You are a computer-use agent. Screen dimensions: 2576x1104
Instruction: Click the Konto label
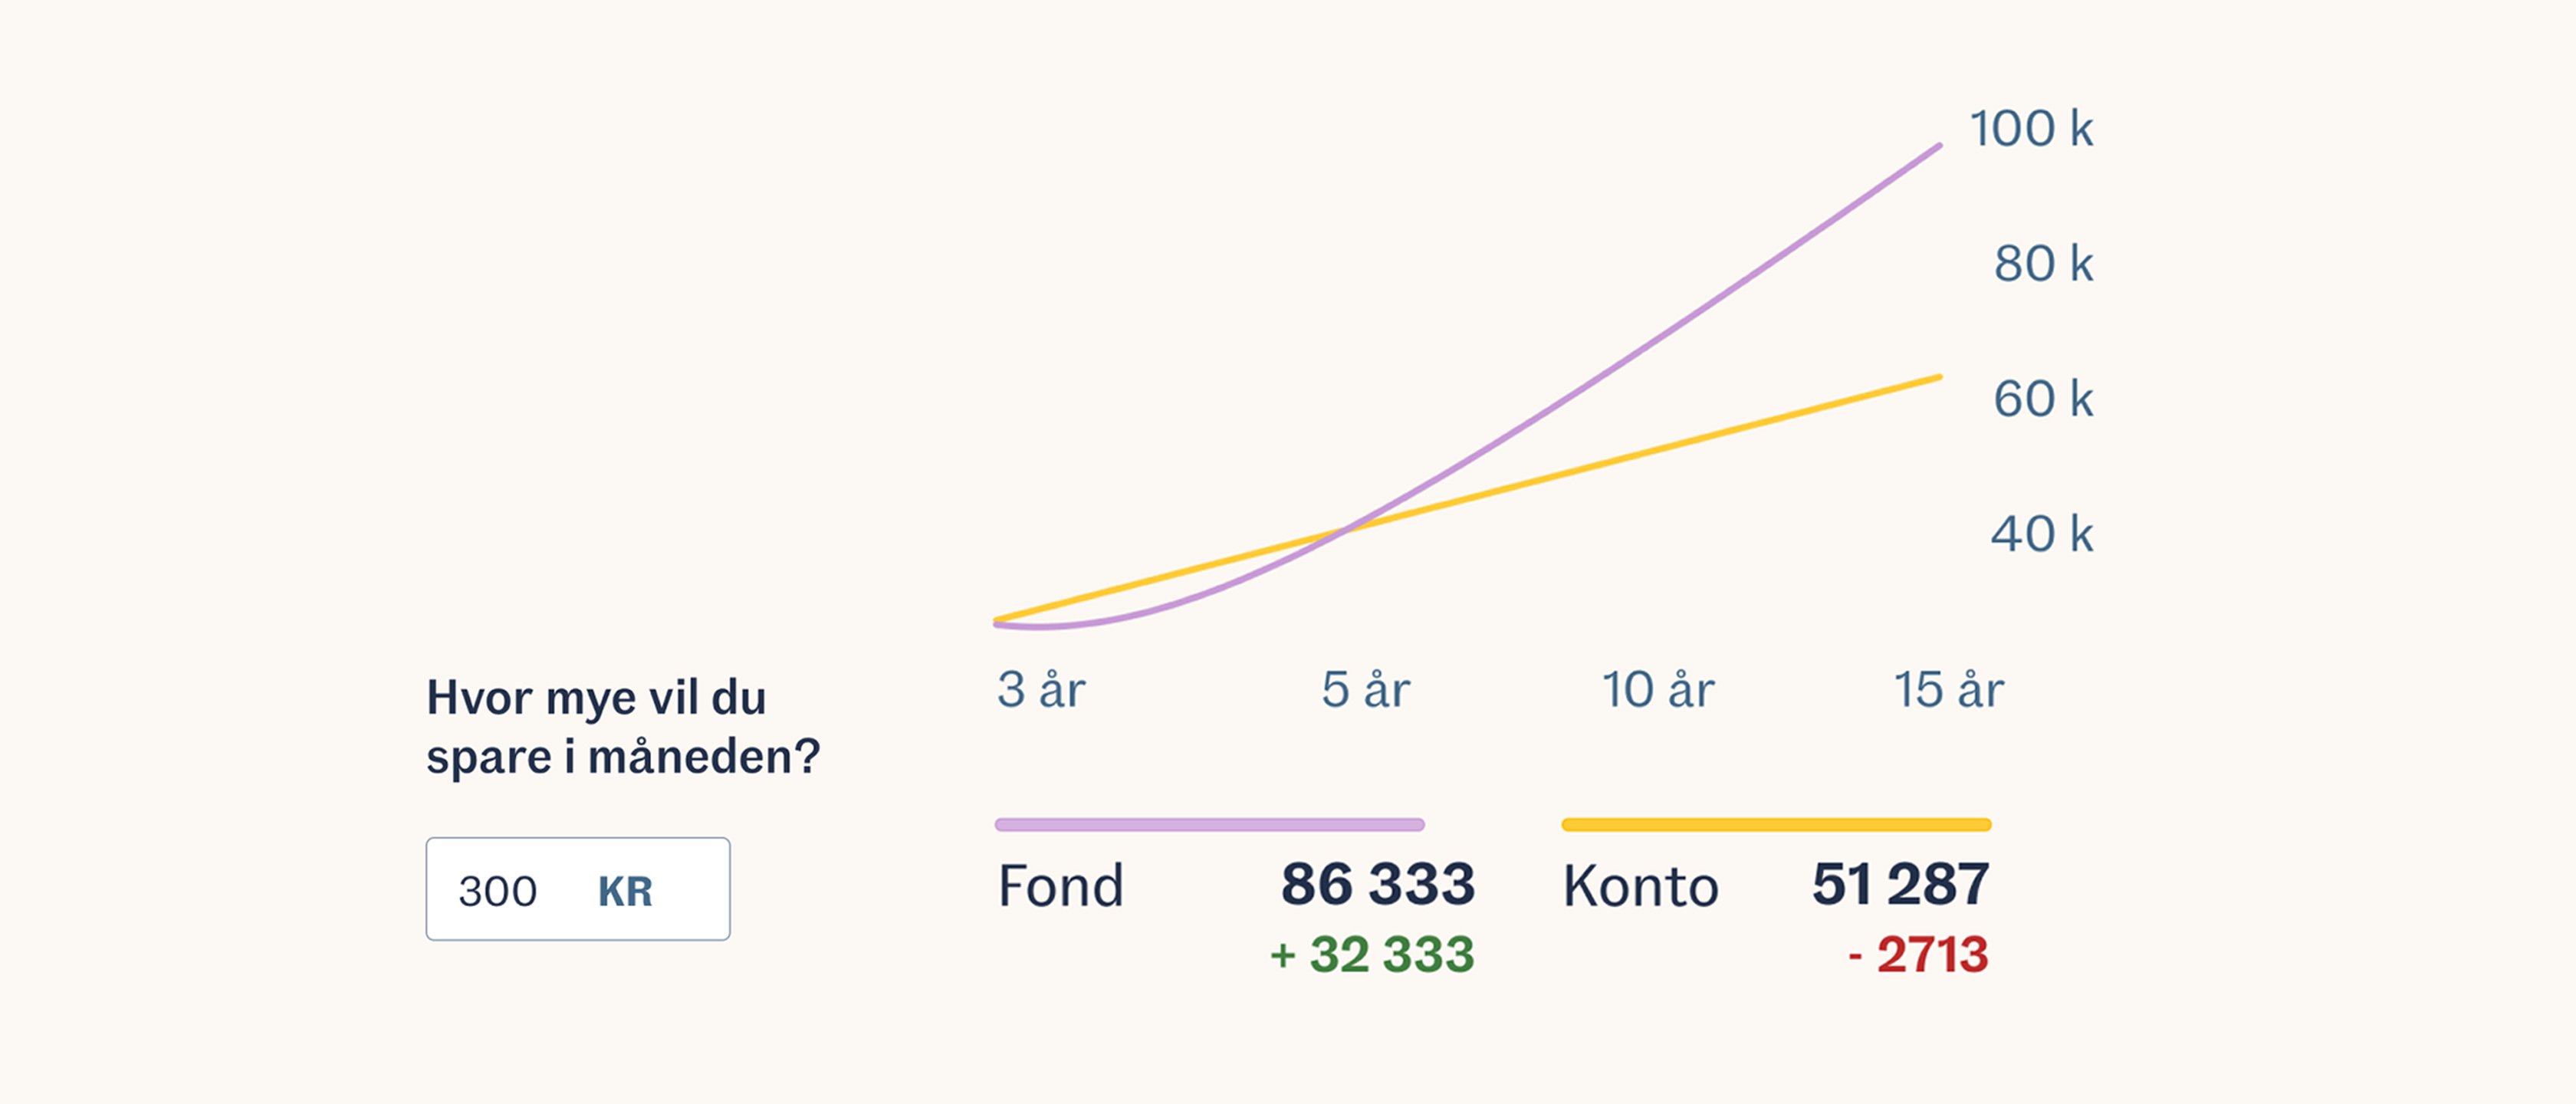1641,886
